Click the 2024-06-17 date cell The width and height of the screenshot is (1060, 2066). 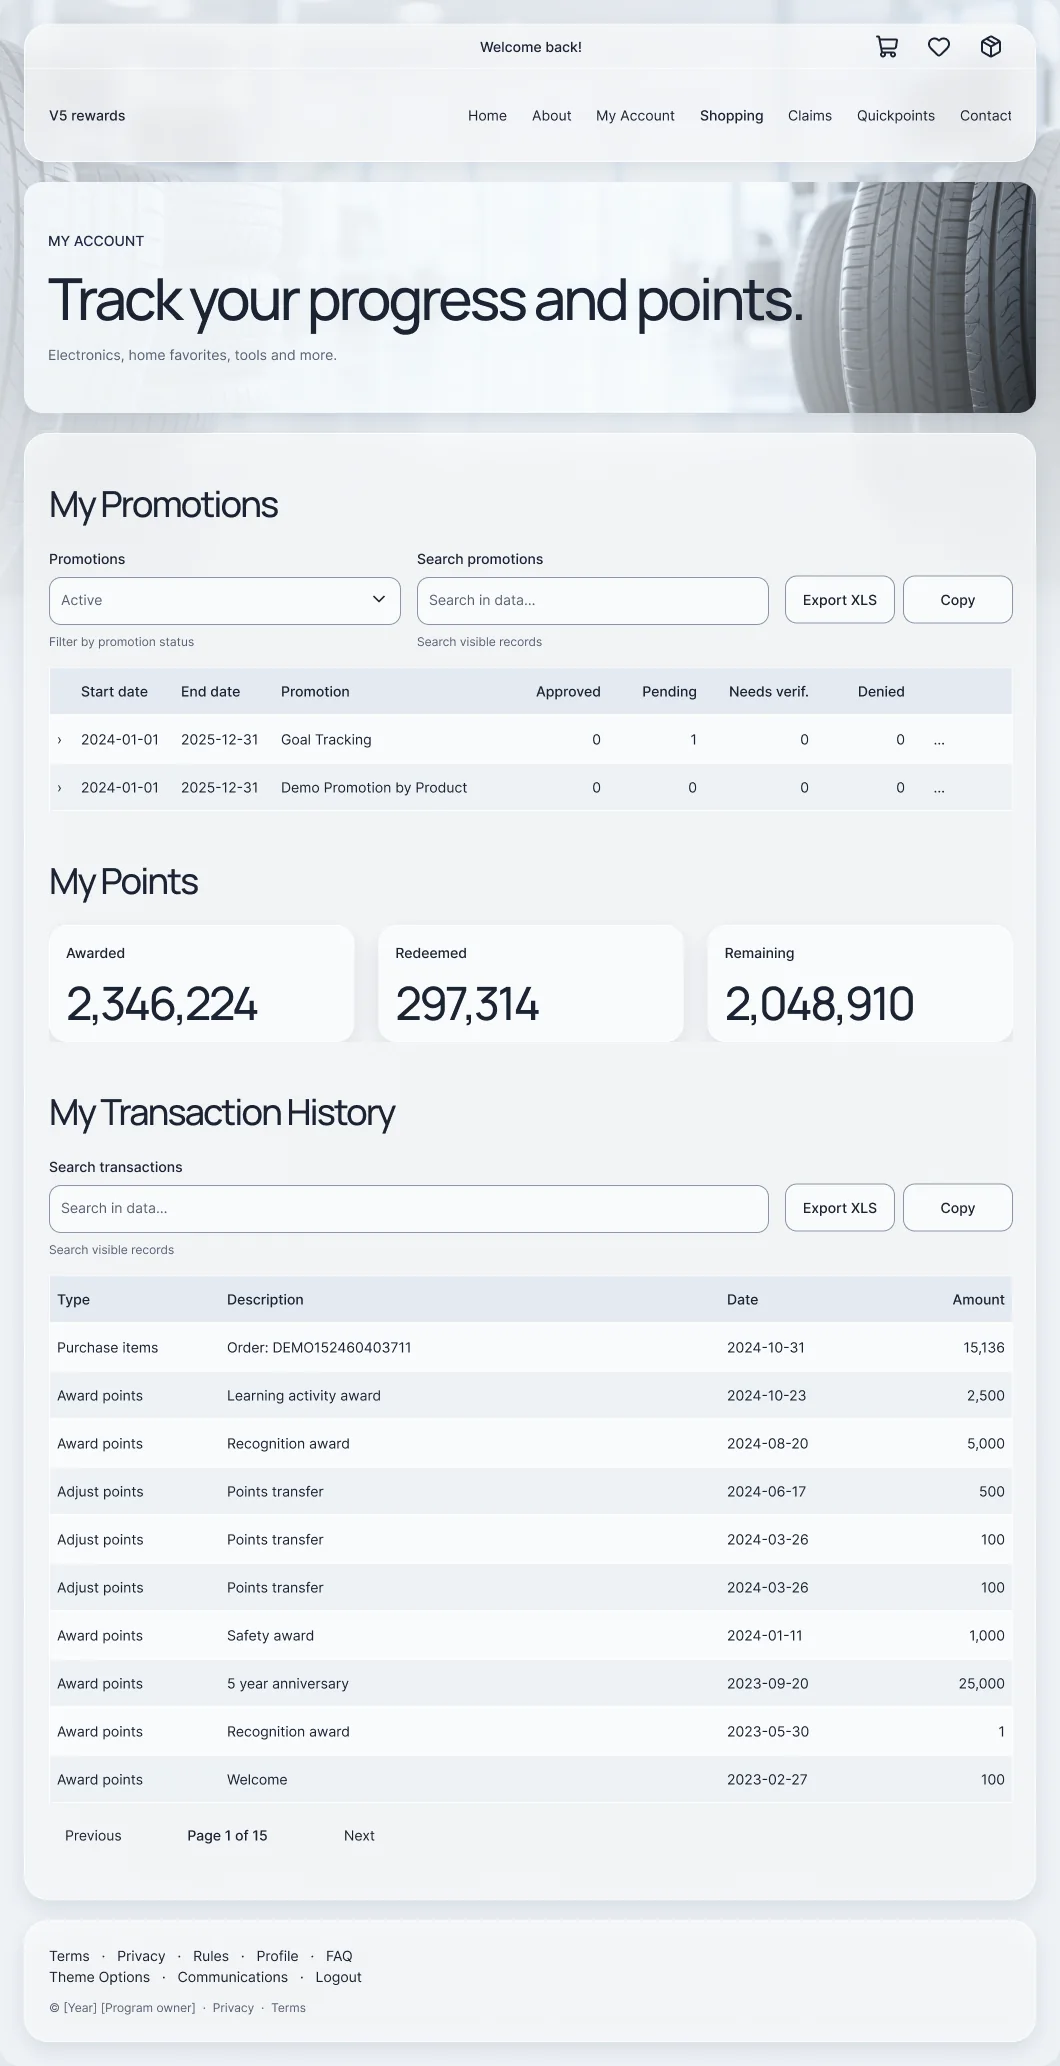[767, 1492]
